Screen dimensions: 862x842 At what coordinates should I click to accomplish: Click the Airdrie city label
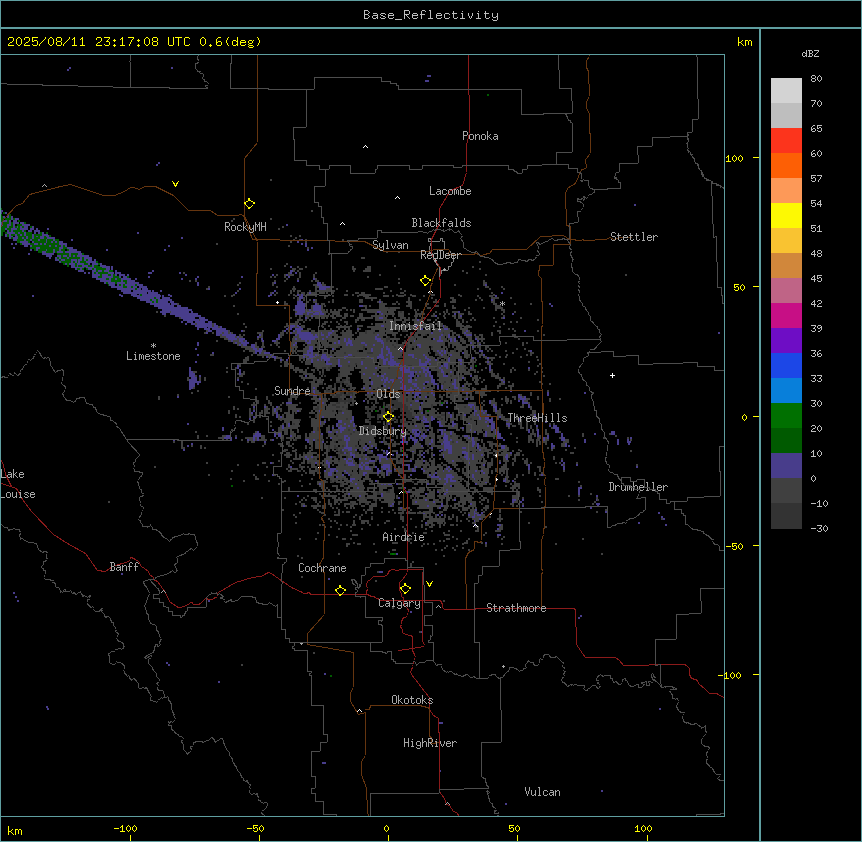403,537
